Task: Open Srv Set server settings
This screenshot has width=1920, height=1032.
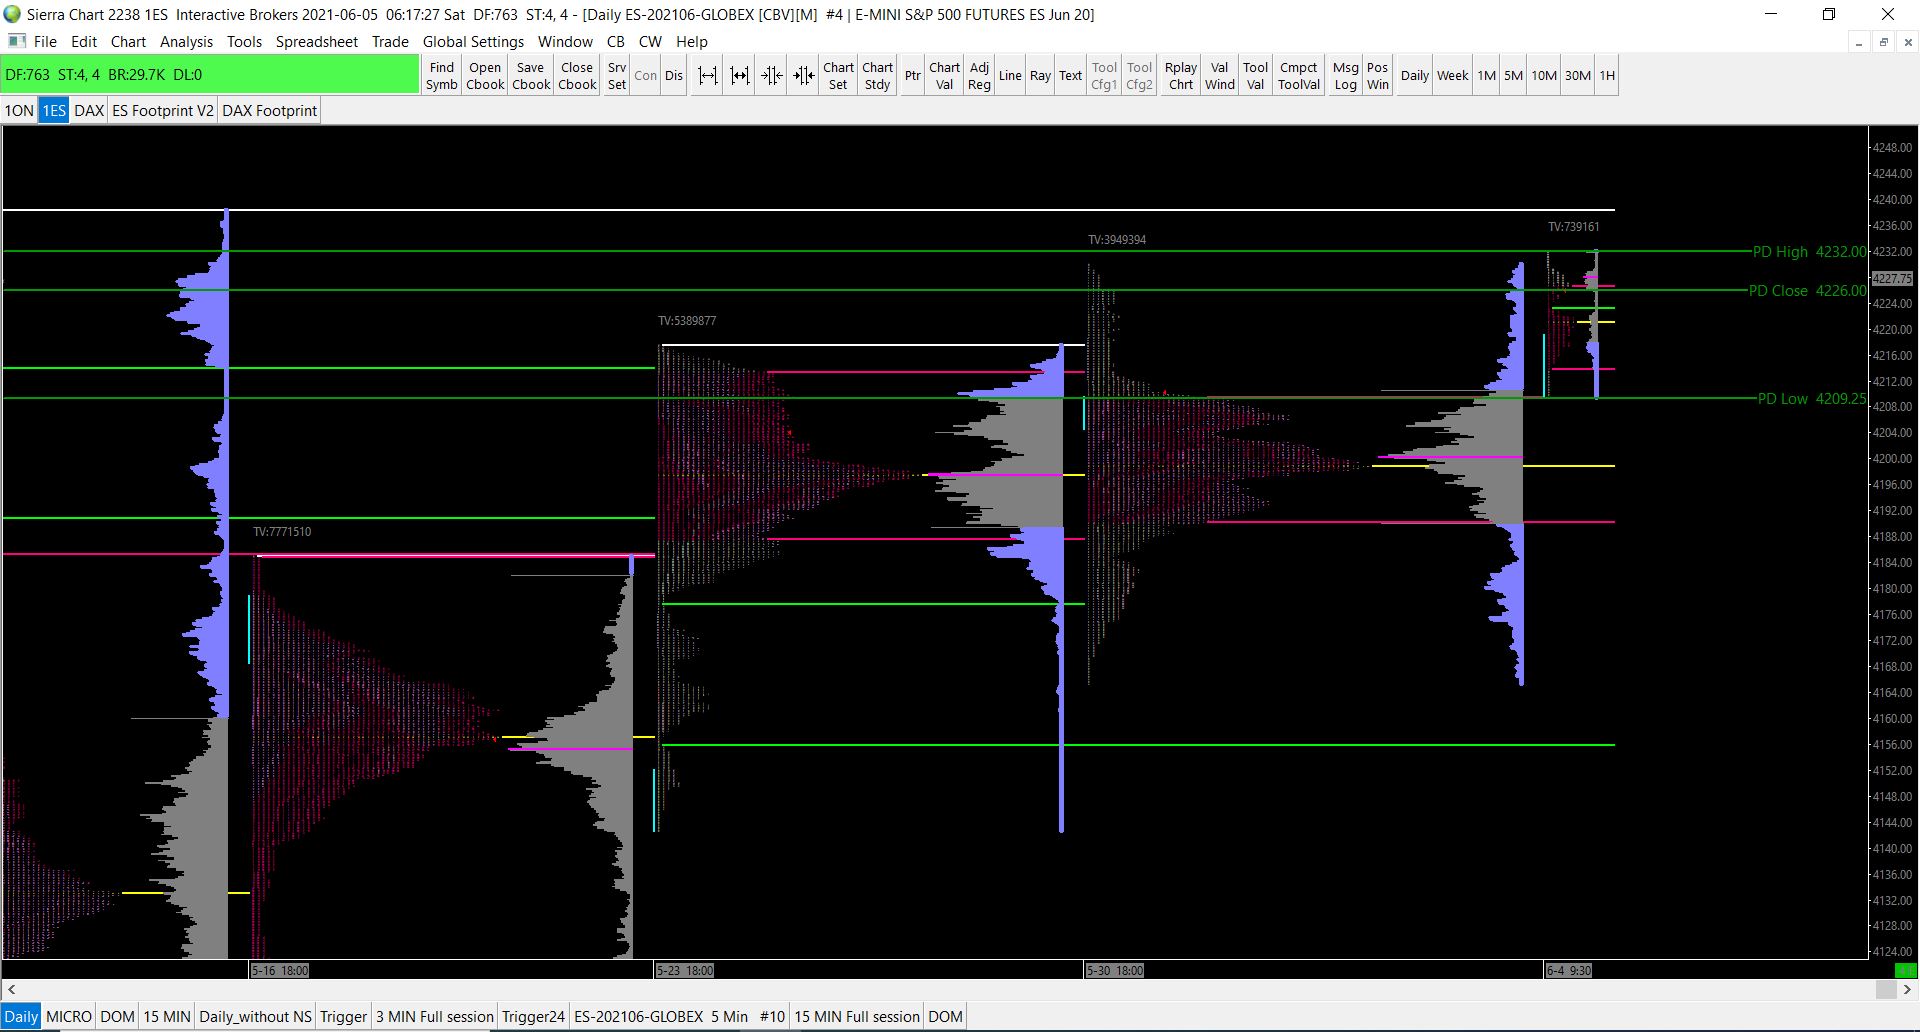Action: (x=617, y=76)
